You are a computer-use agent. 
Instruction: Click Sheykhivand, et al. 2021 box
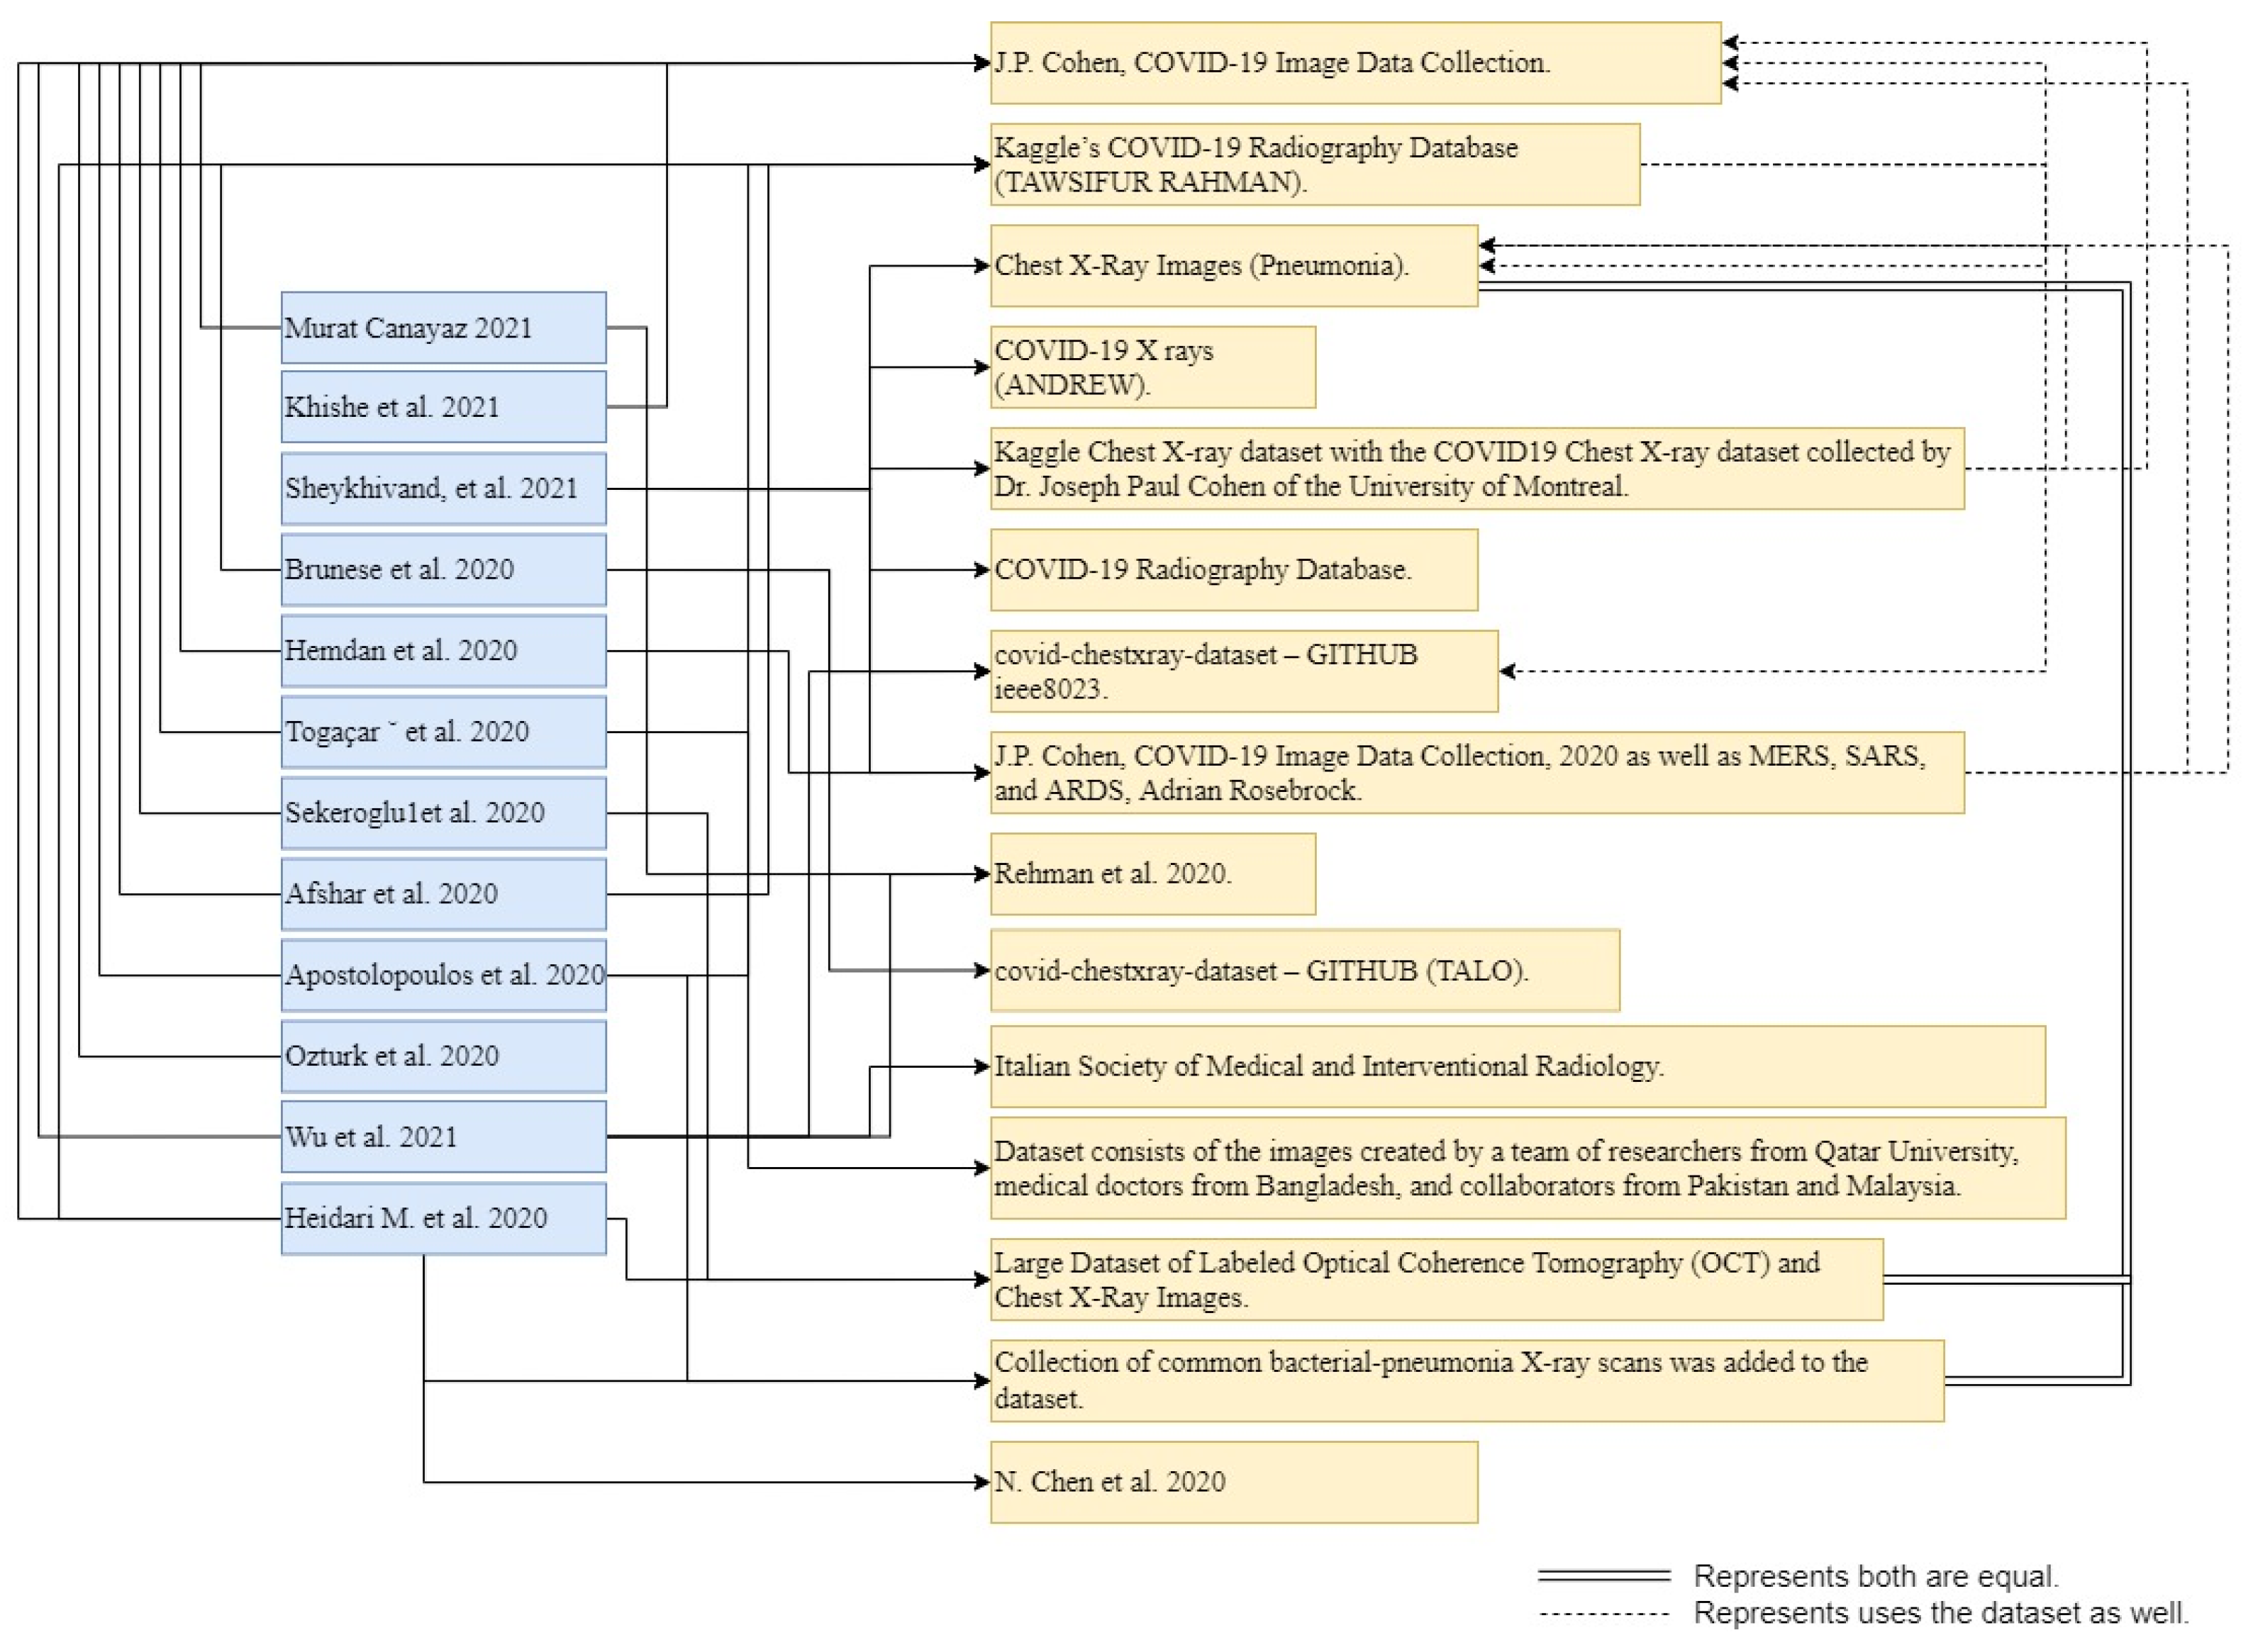(443, 488)
